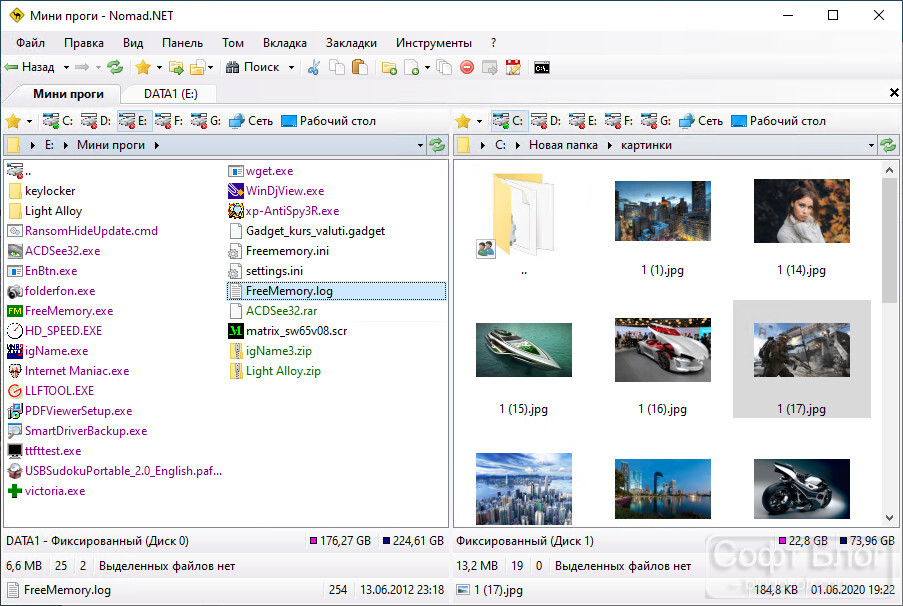903x606 pixels.
Task: Click the New Folder icon with green plus
Action: point(389,67)
